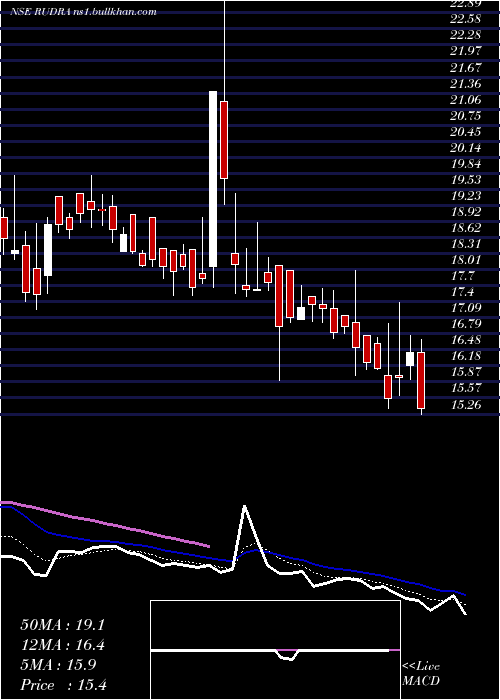Click the peak of the white volume spike line
Viewport: 500px width, 700px height.
244,506
